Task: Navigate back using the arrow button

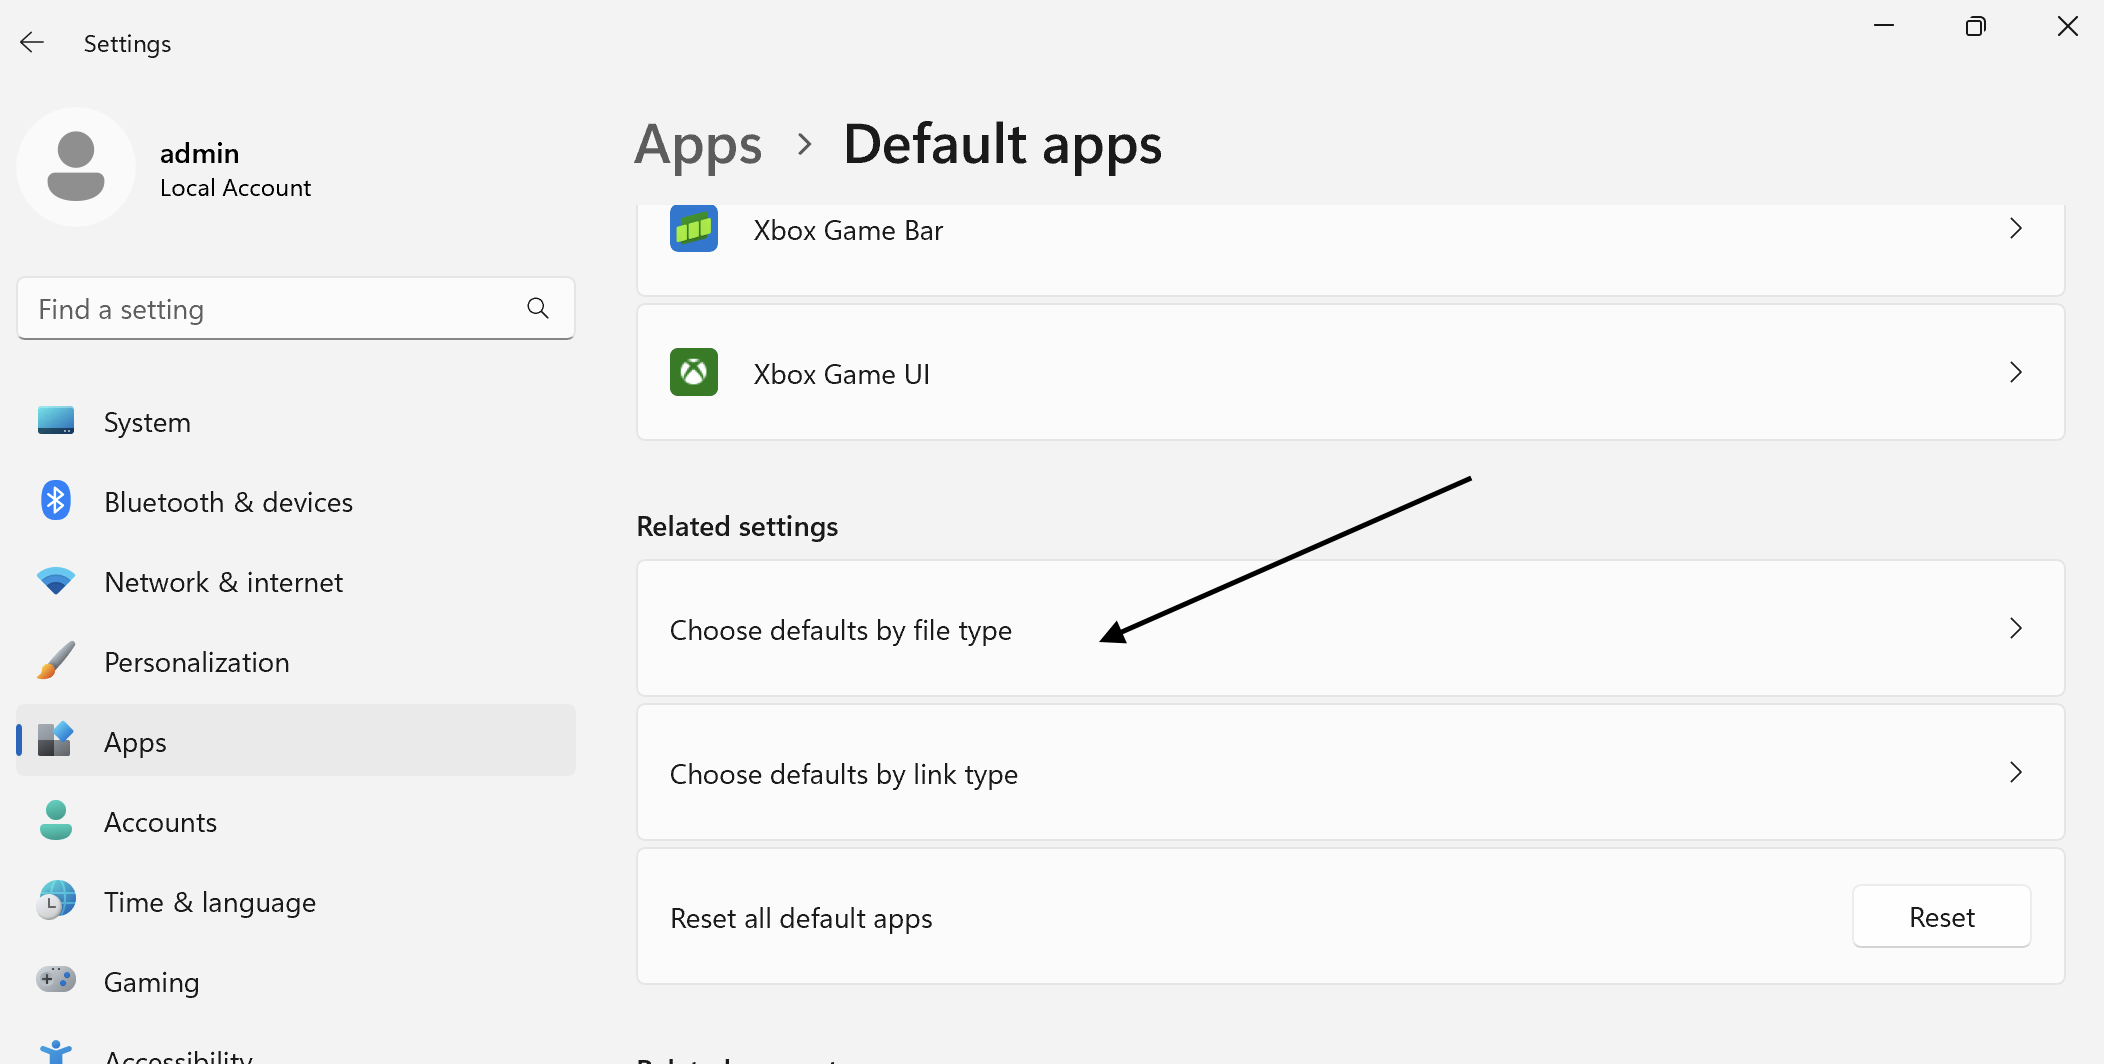Action: click(32, 42)
